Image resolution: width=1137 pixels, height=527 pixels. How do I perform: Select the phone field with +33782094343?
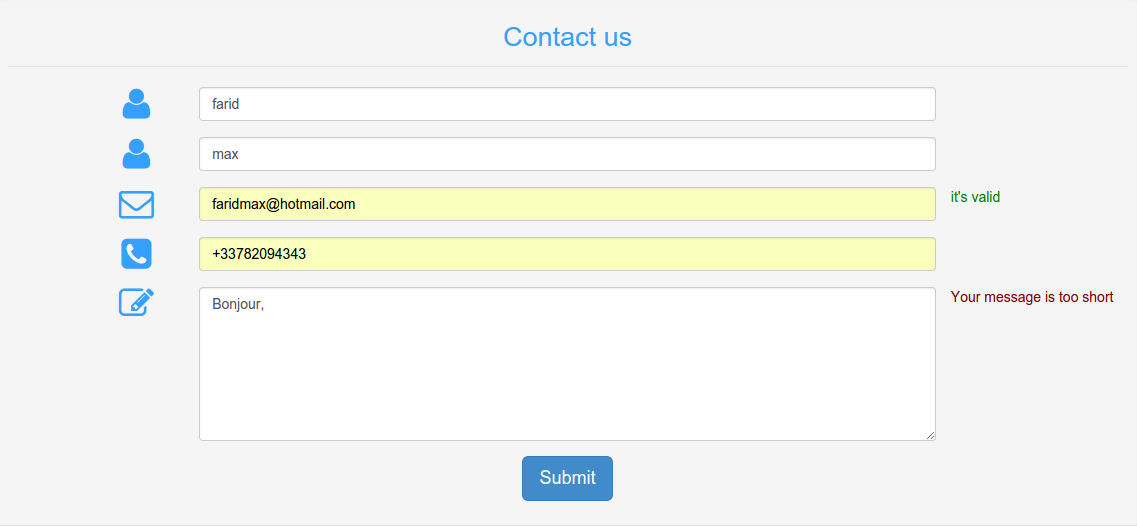coord(567,254)
